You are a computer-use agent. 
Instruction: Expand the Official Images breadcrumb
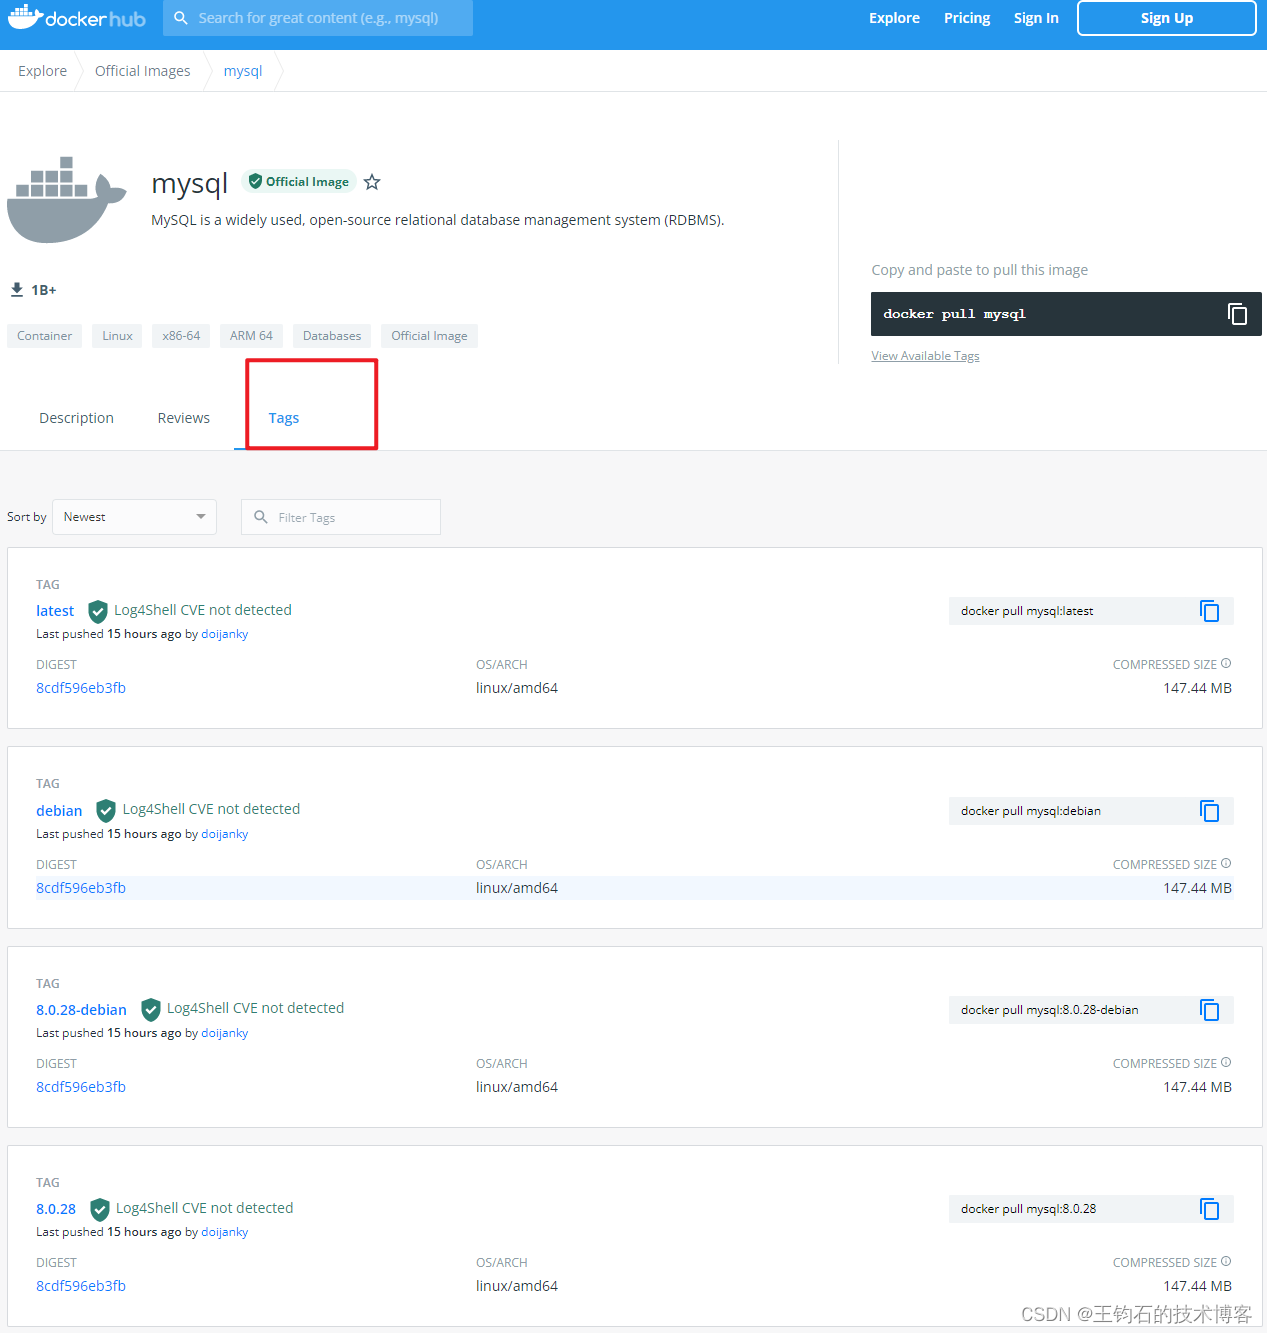coord(142,70)
